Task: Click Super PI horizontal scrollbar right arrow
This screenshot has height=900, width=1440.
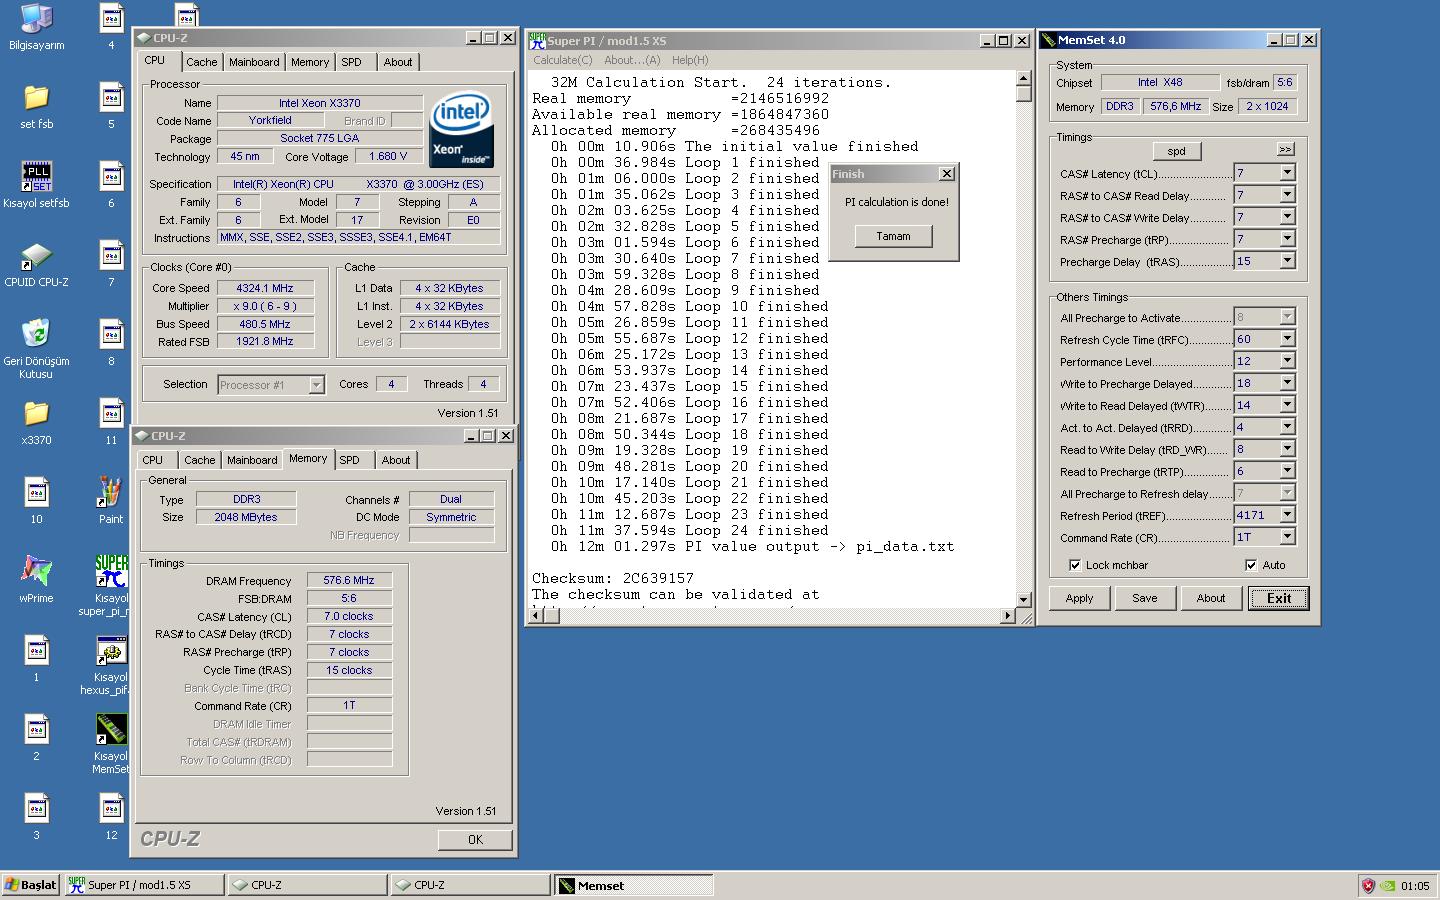Action: tap(1007, 615)
